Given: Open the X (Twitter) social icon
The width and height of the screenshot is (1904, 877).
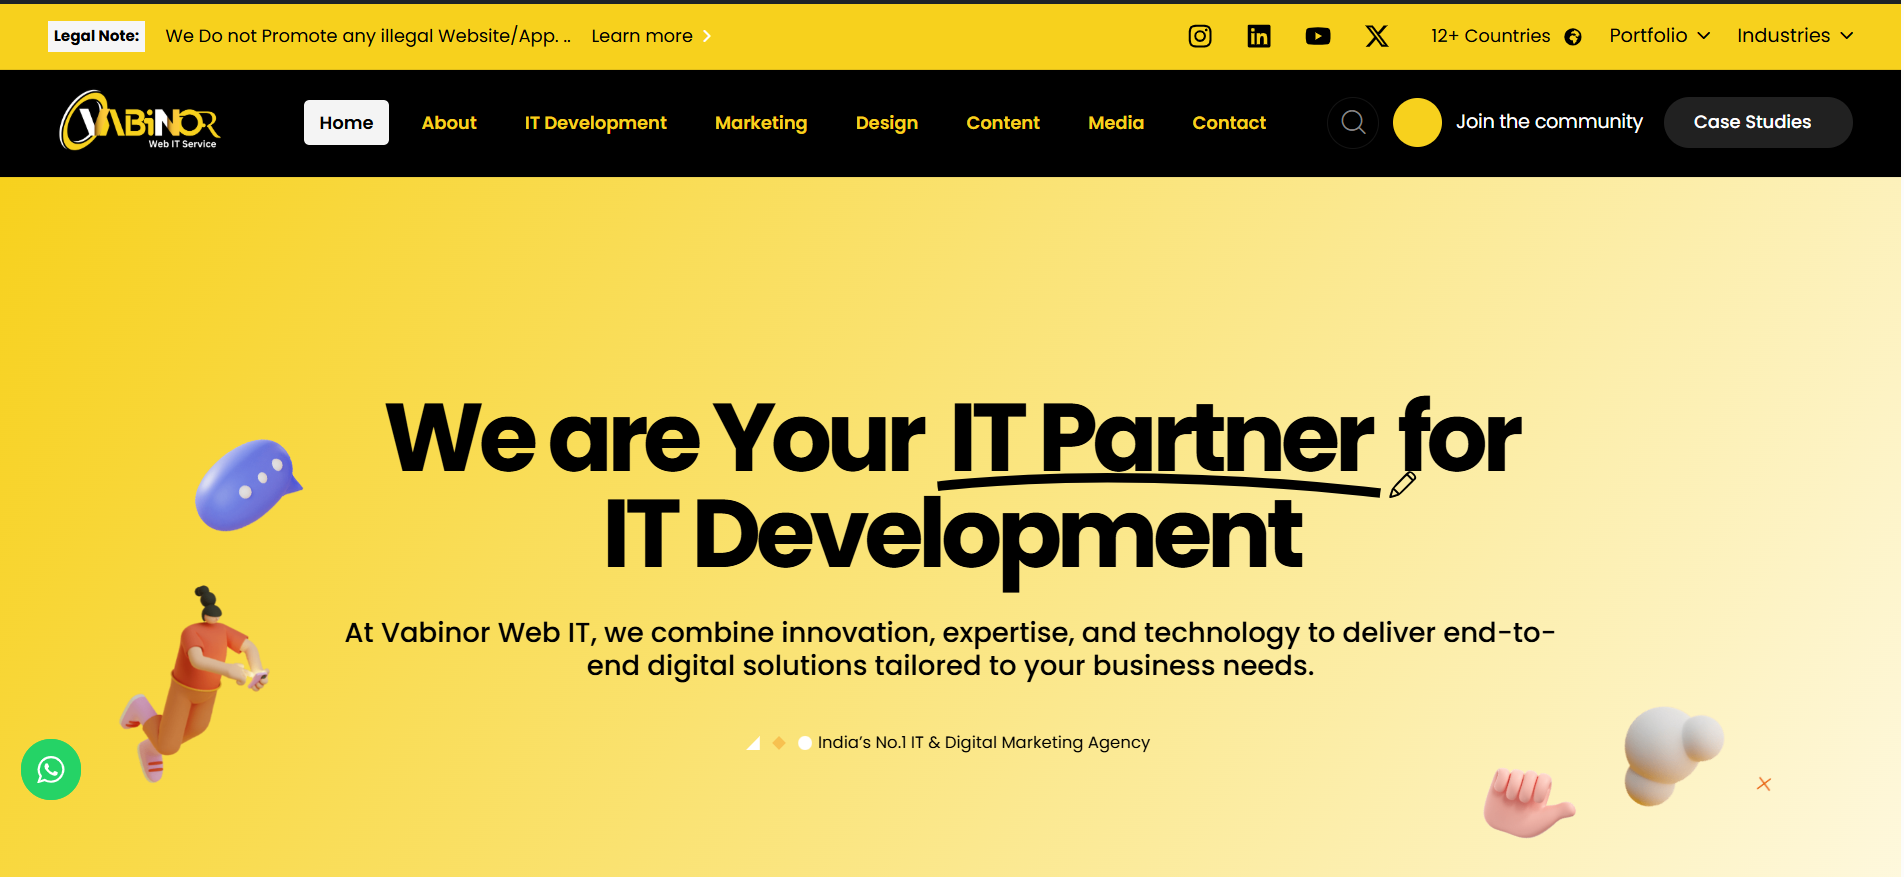Looking at the screenshot, I should (1377, 37).
